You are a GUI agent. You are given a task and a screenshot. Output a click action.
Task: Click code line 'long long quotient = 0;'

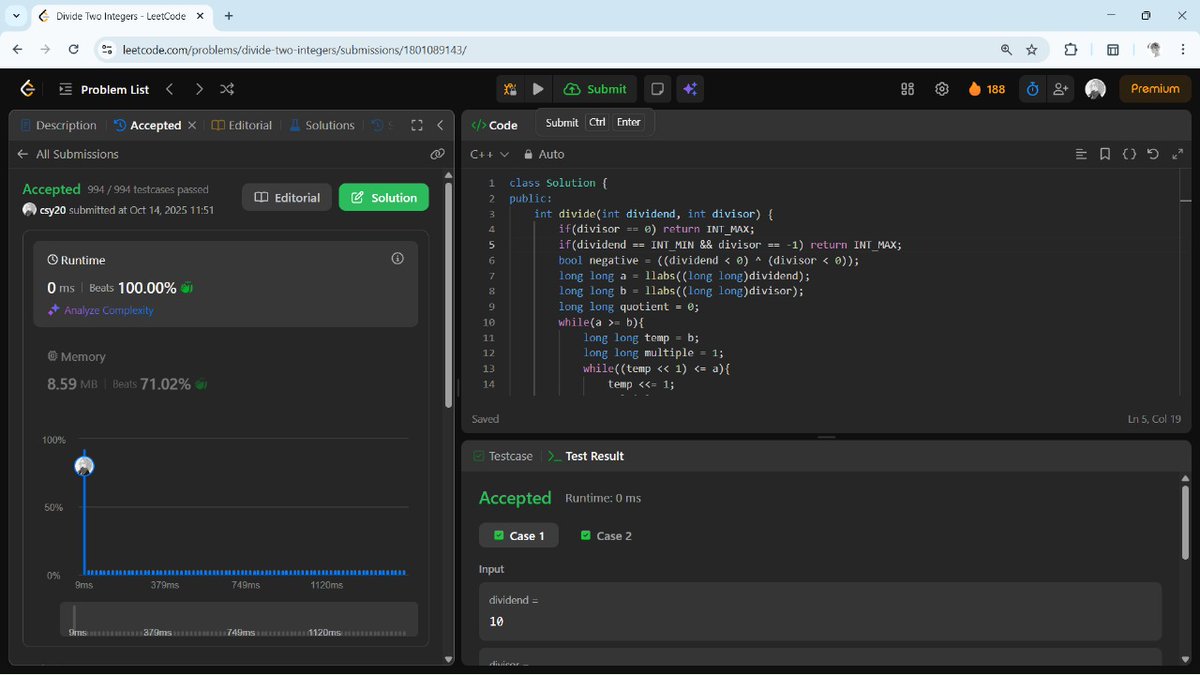click(629, 307)
